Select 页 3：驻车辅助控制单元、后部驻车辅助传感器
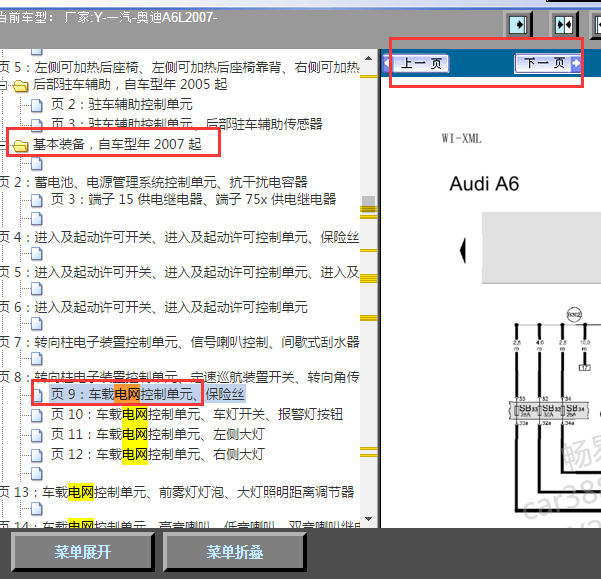This screenshot has height=579, width=601. (187, 124)
